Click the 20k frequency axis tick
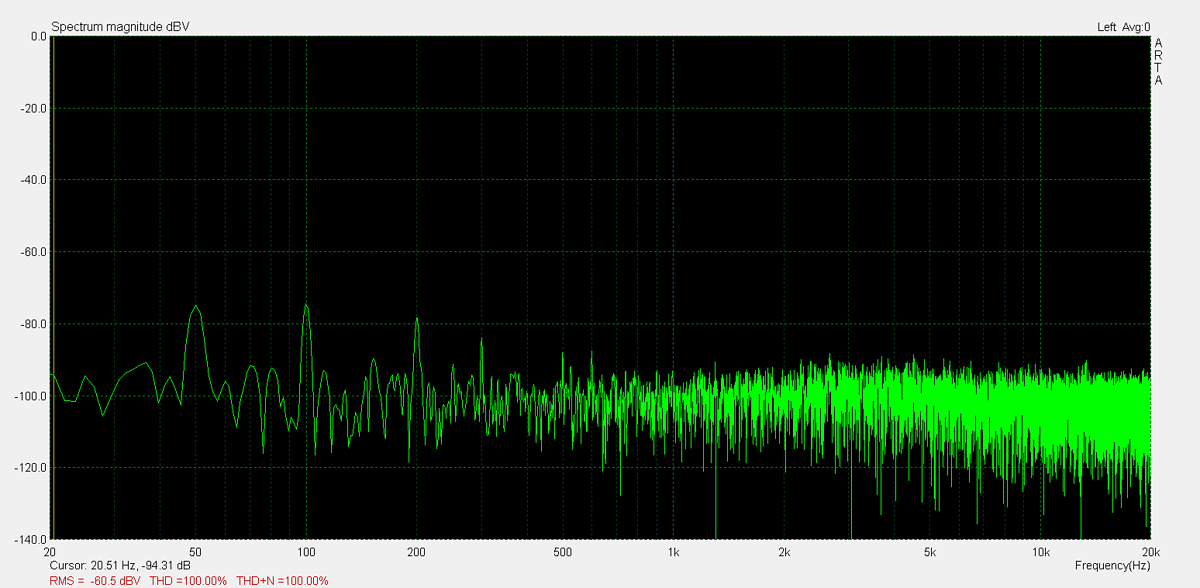This screenshot has height=588, width=1200. tap(1150, 552)
